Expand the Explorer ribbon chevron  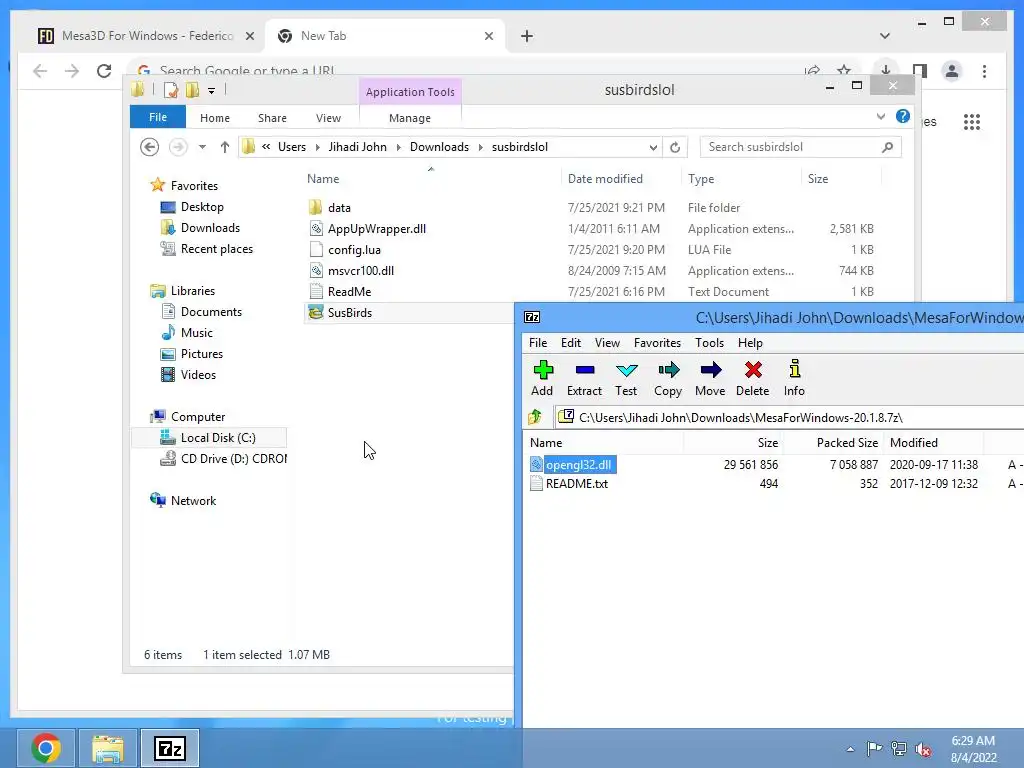(x=881, y=117)
